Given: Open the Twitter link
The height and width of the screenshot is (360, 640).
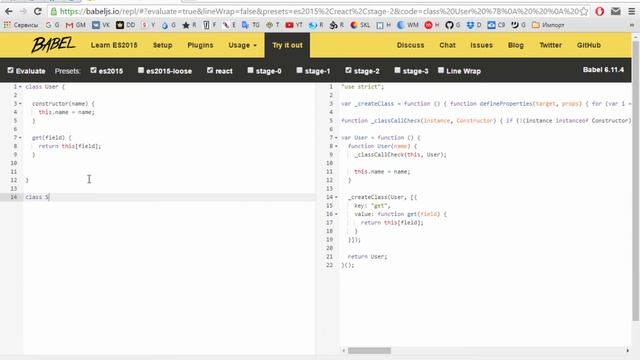Looking at the screenshot, I should click(x=551, y=45).
